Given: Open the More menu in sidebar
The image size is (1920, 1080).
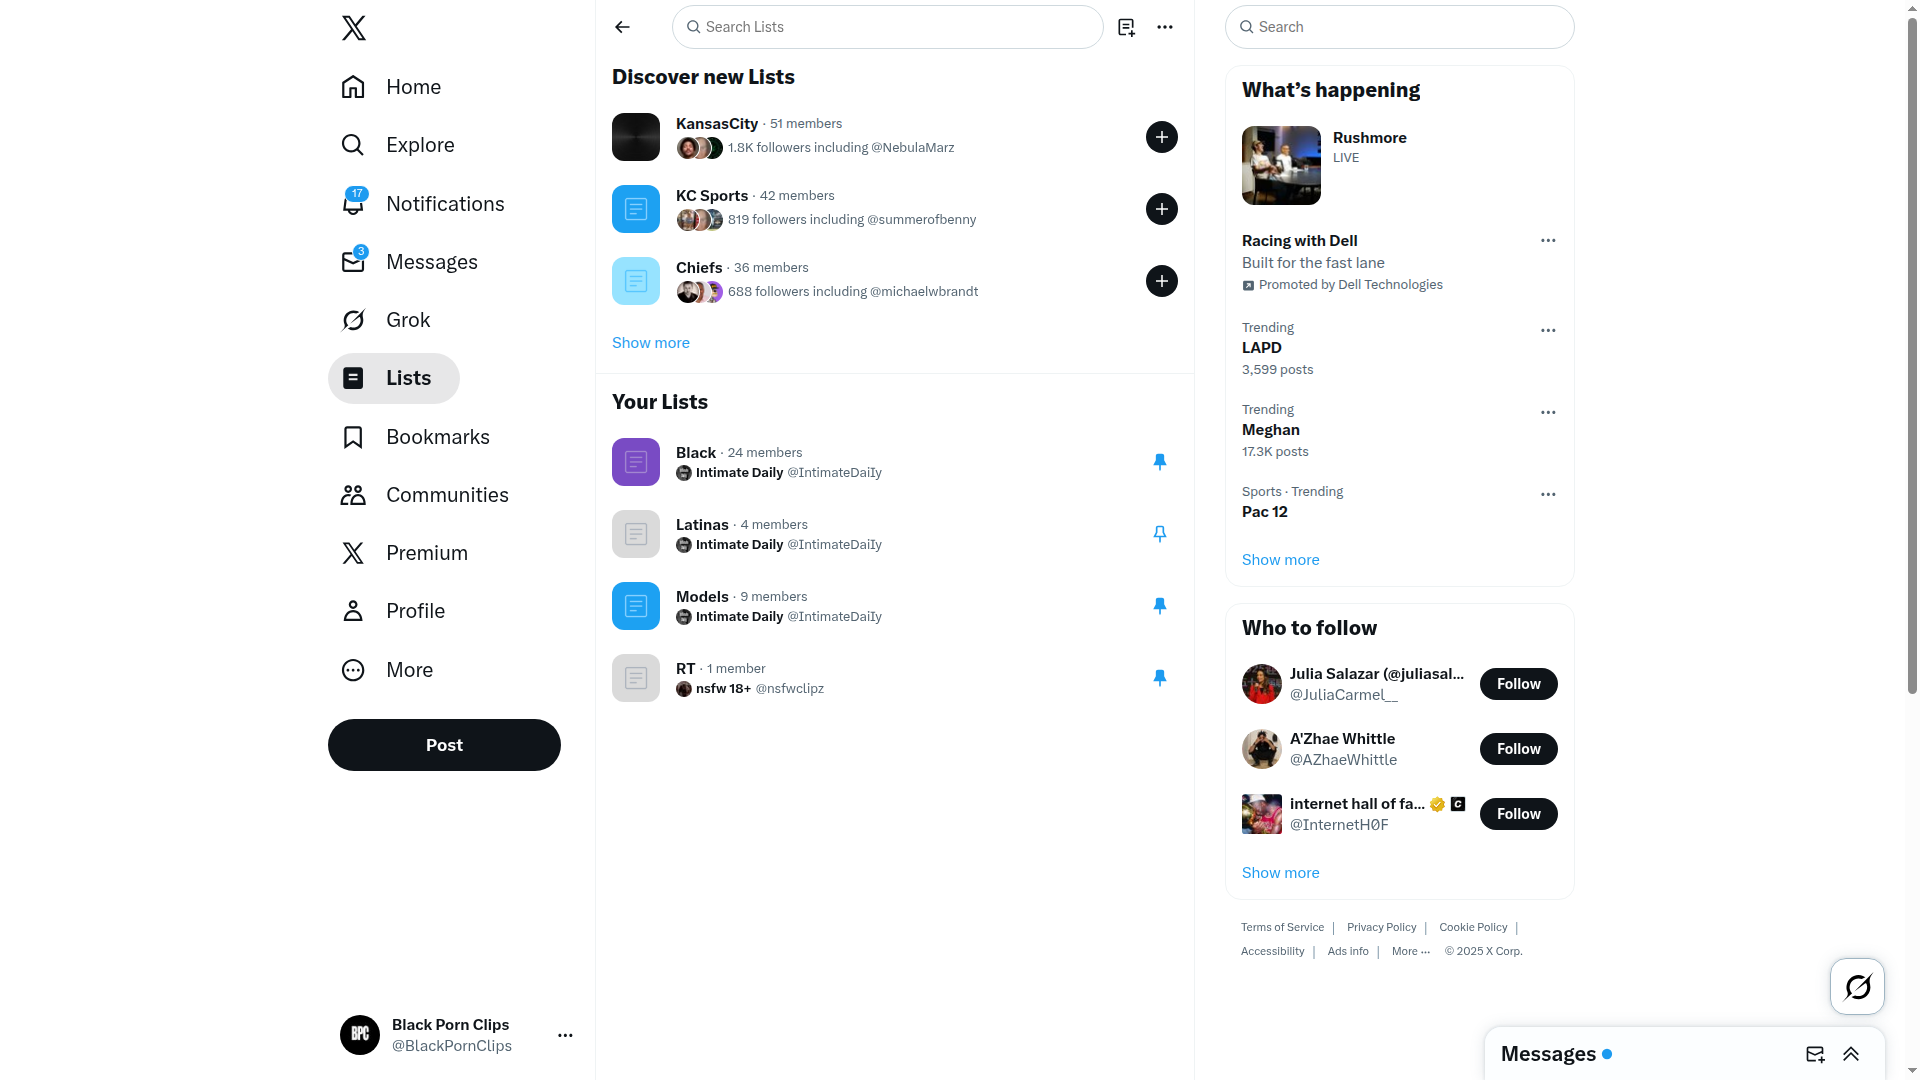Looking at the screenshot, I should [x=388, y=670].
